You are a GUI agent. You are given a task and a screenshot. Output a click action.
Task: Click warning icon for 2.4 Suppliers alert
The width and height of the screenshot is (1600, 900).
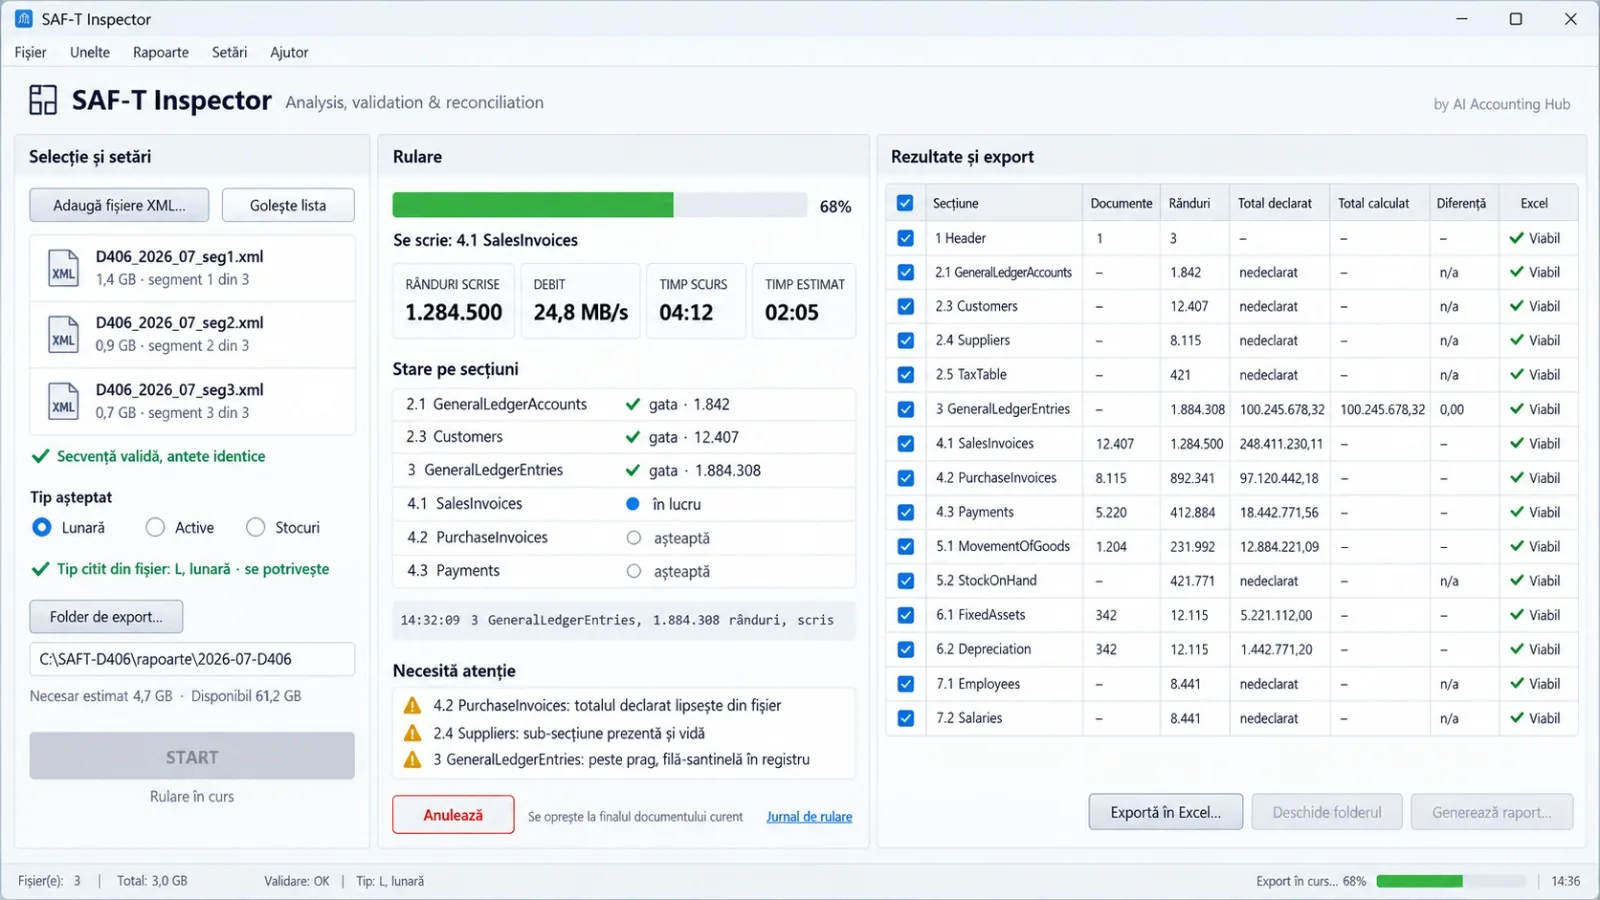[412, 733]
